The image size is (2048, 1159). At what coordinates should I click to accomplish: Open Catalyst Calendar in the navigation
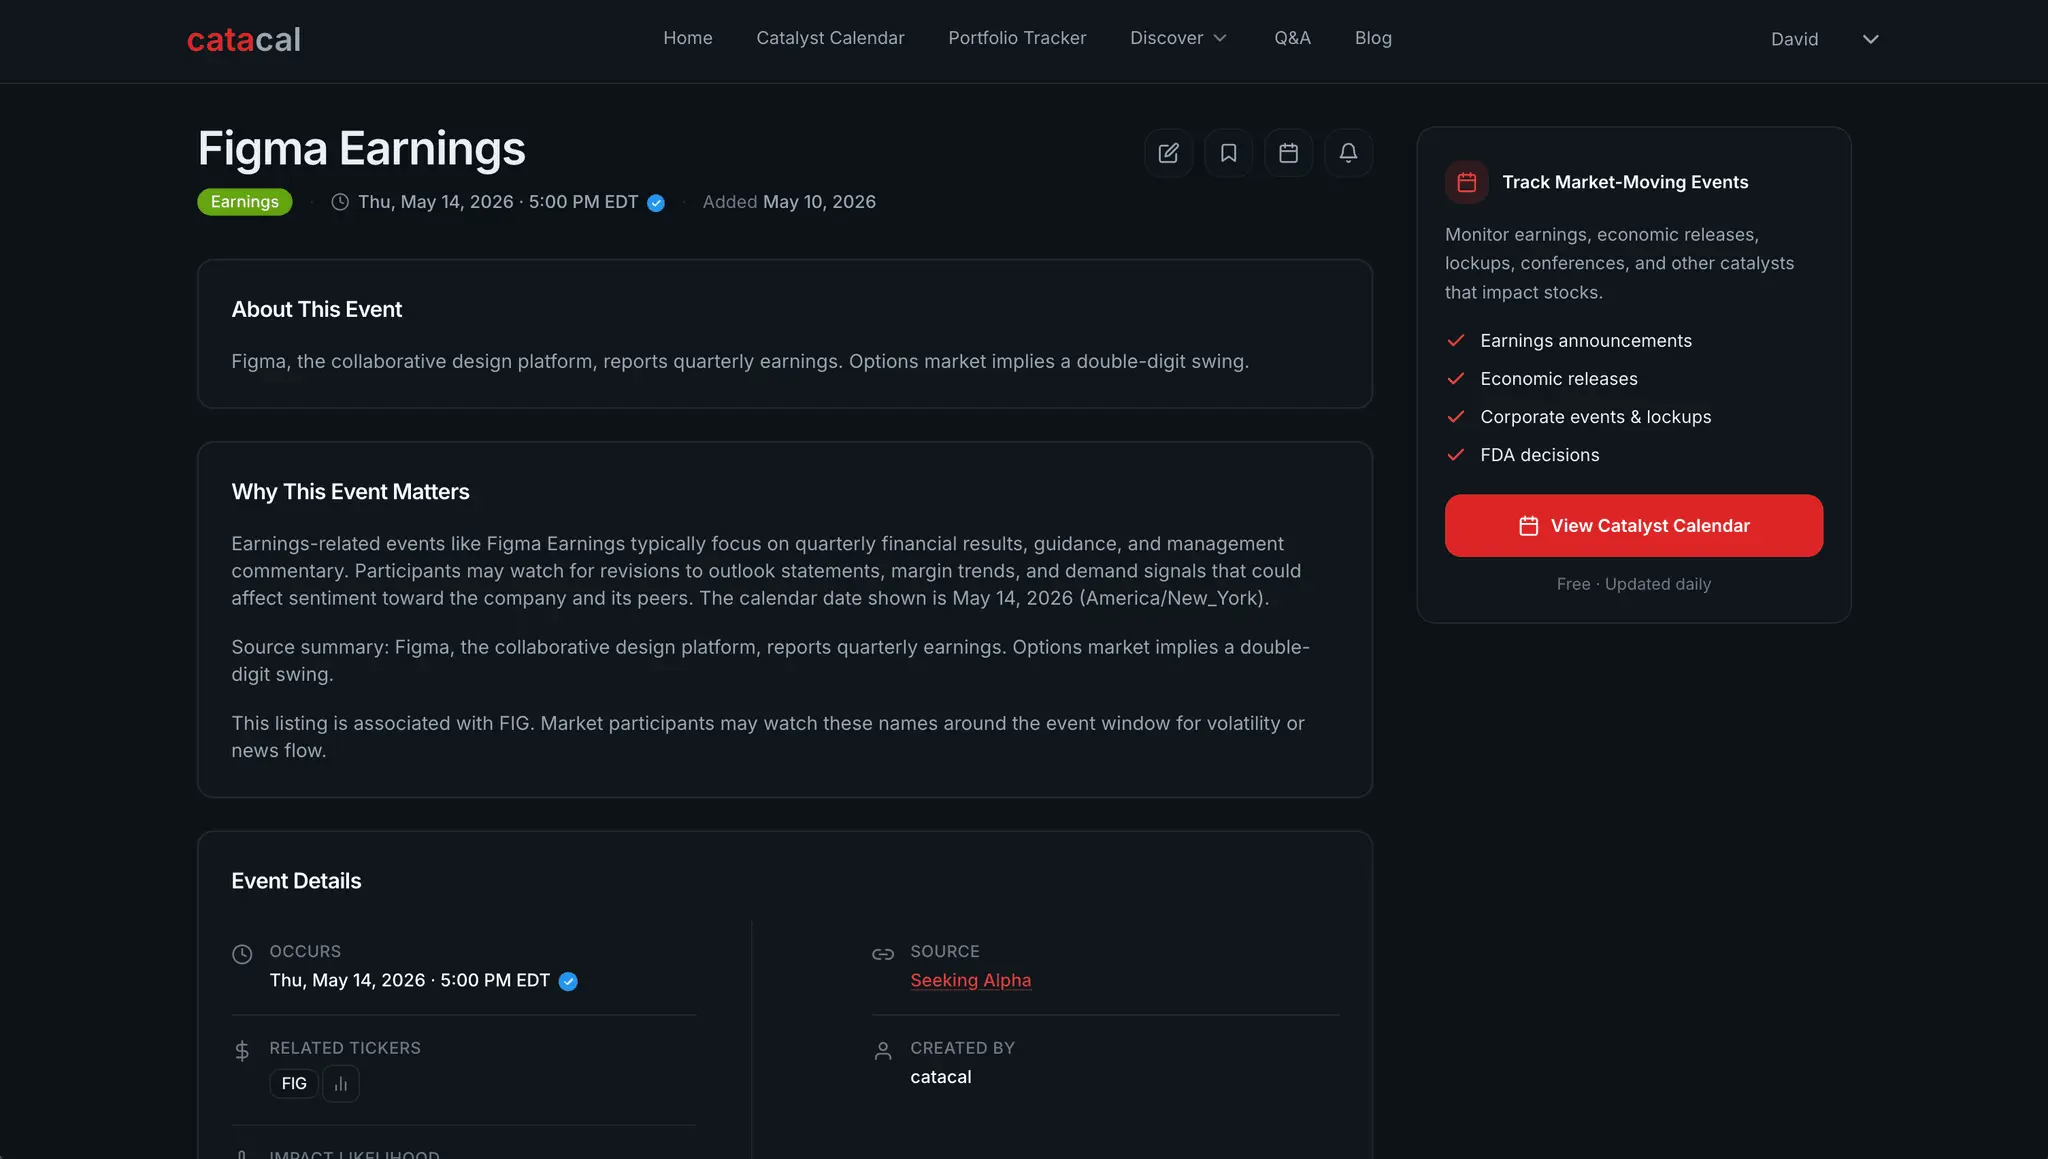830,38
